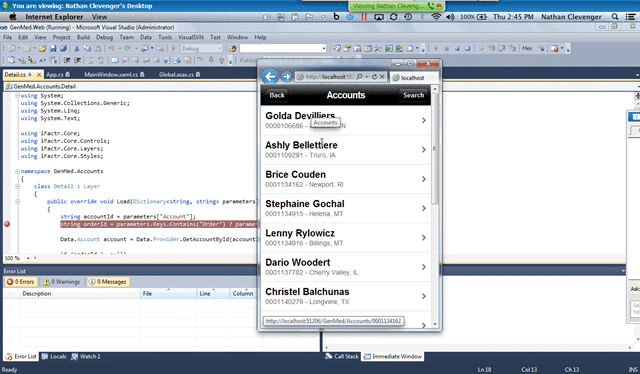The image size is (640, 374).
Task: Go back with the browser's blue back arrow
Action: (x=270, y=76)
